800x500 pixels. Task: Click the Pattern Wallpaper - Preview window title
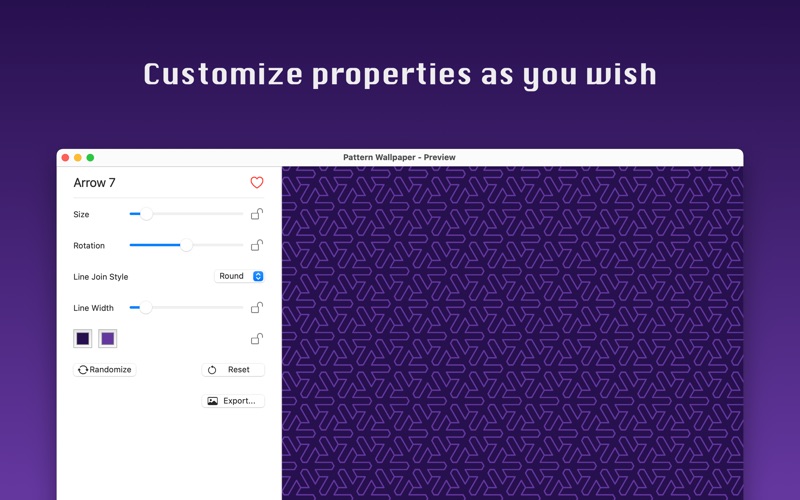pyautogui.click(x=399, y=157)
